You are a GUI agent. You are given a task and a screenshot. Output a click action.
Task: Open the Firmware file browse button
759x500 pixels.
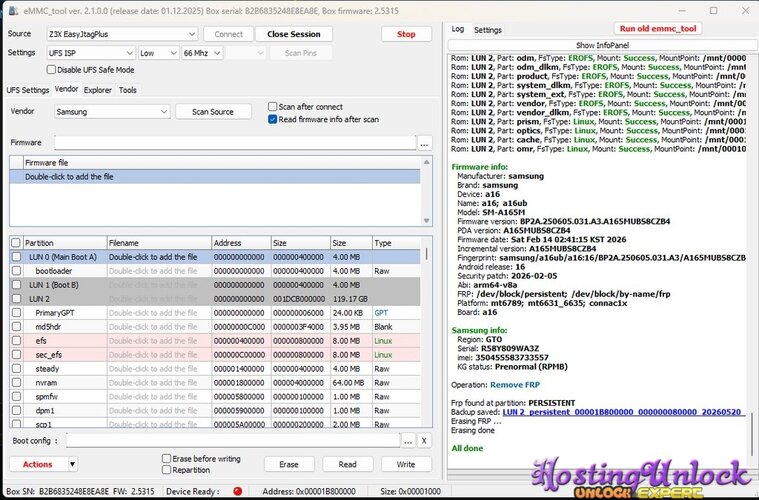click(x=425, y=143)
